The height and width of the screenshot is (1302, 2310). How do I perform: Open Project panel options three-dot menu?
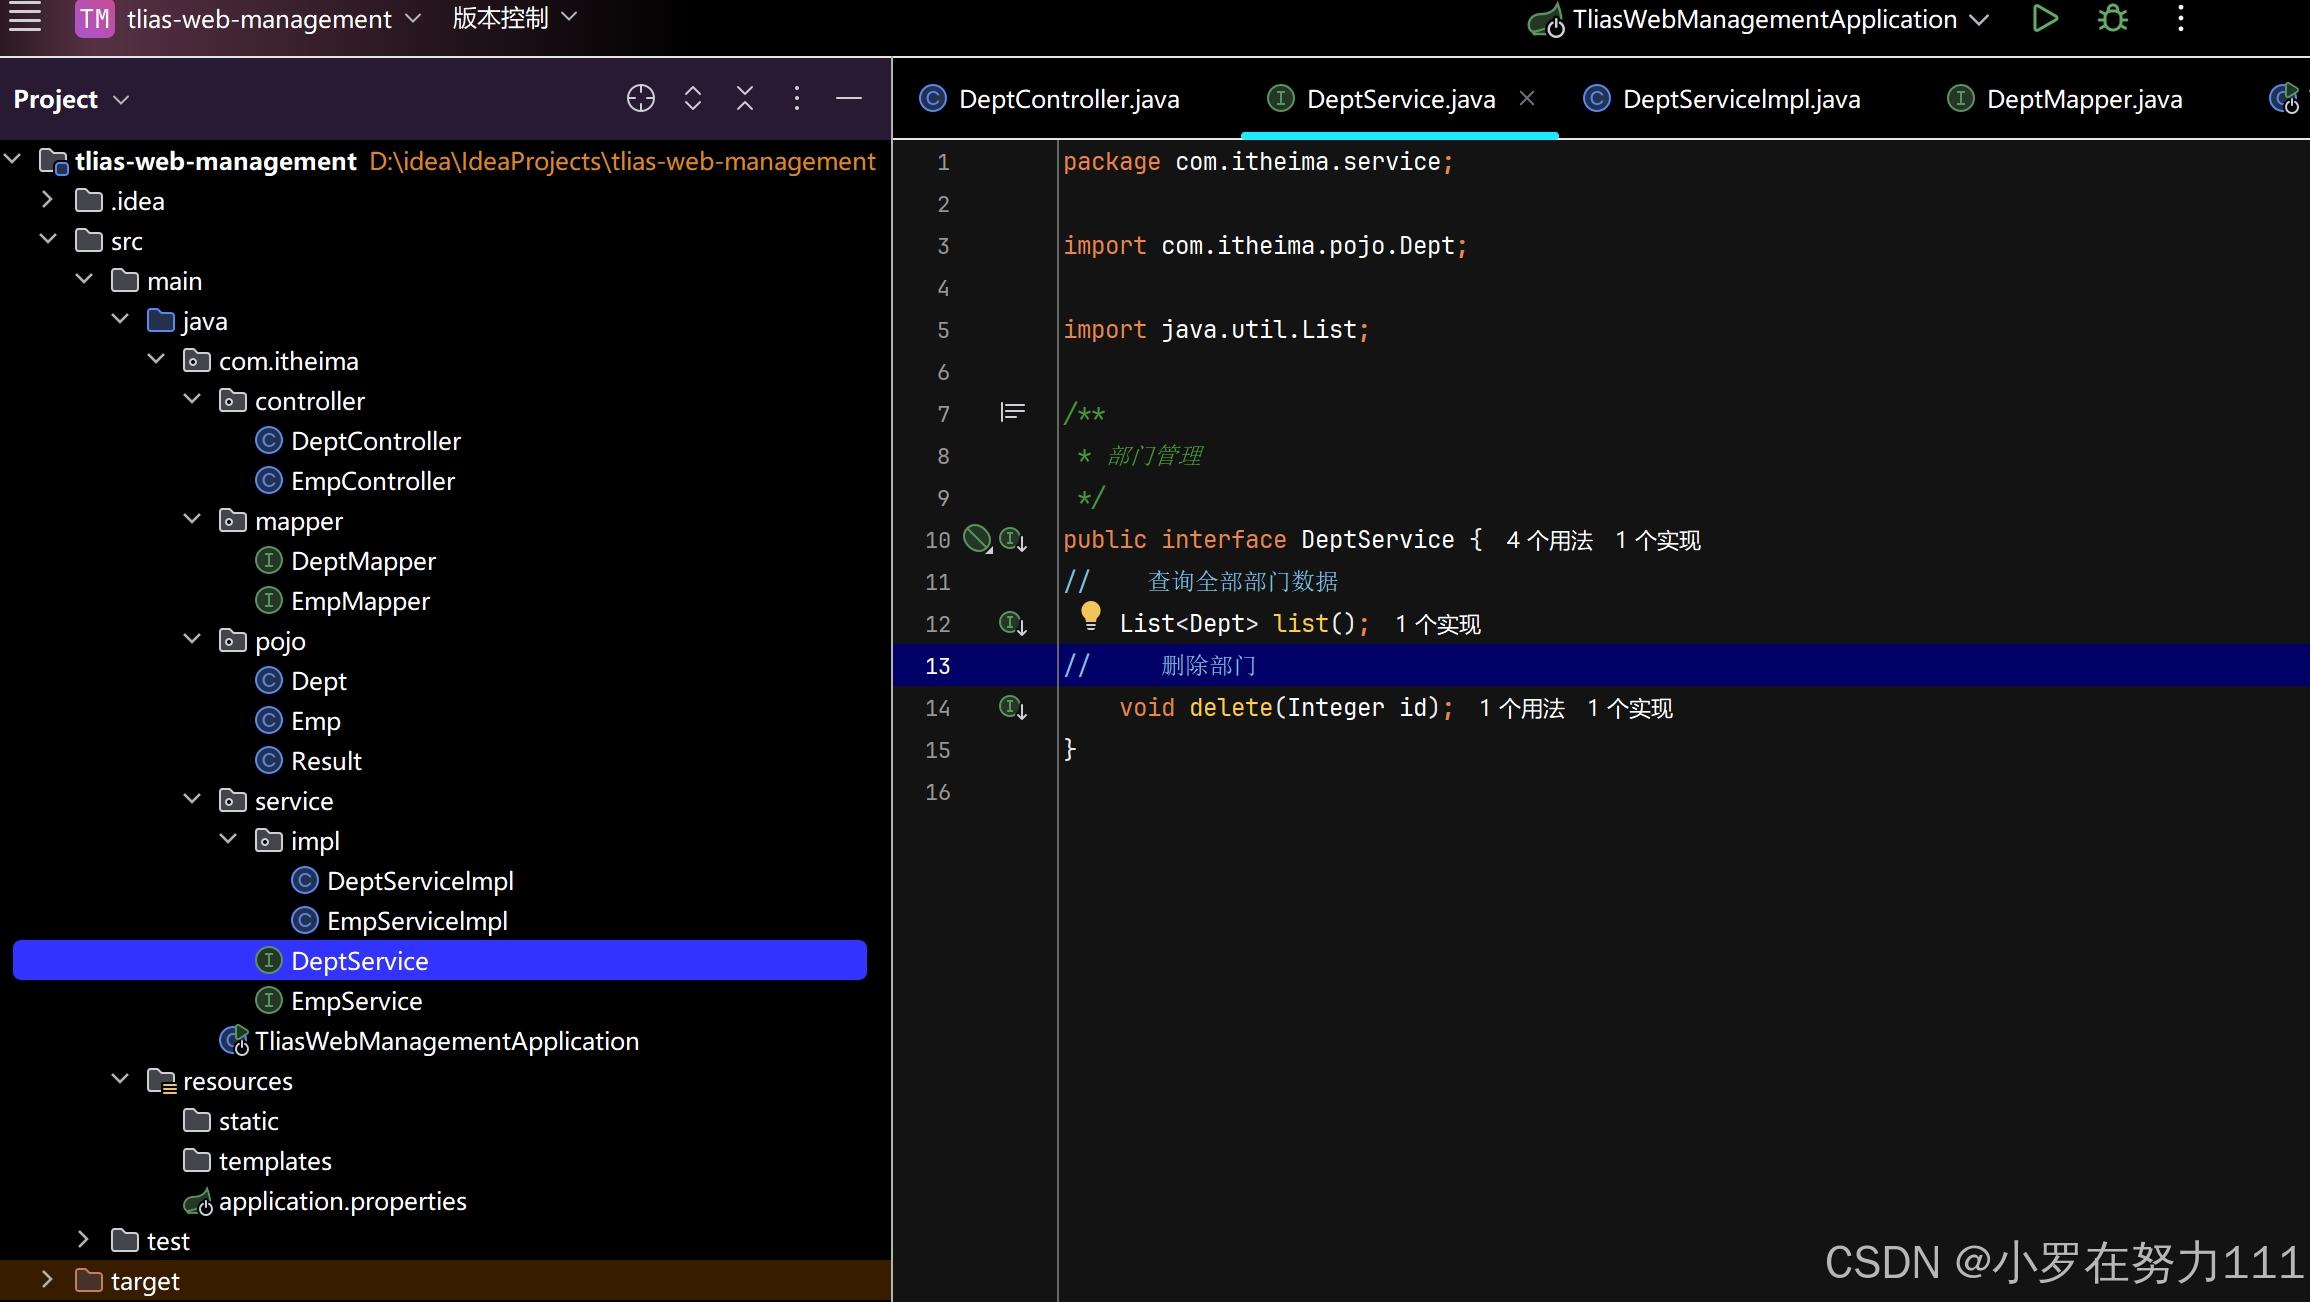click(x=797, y=98)
